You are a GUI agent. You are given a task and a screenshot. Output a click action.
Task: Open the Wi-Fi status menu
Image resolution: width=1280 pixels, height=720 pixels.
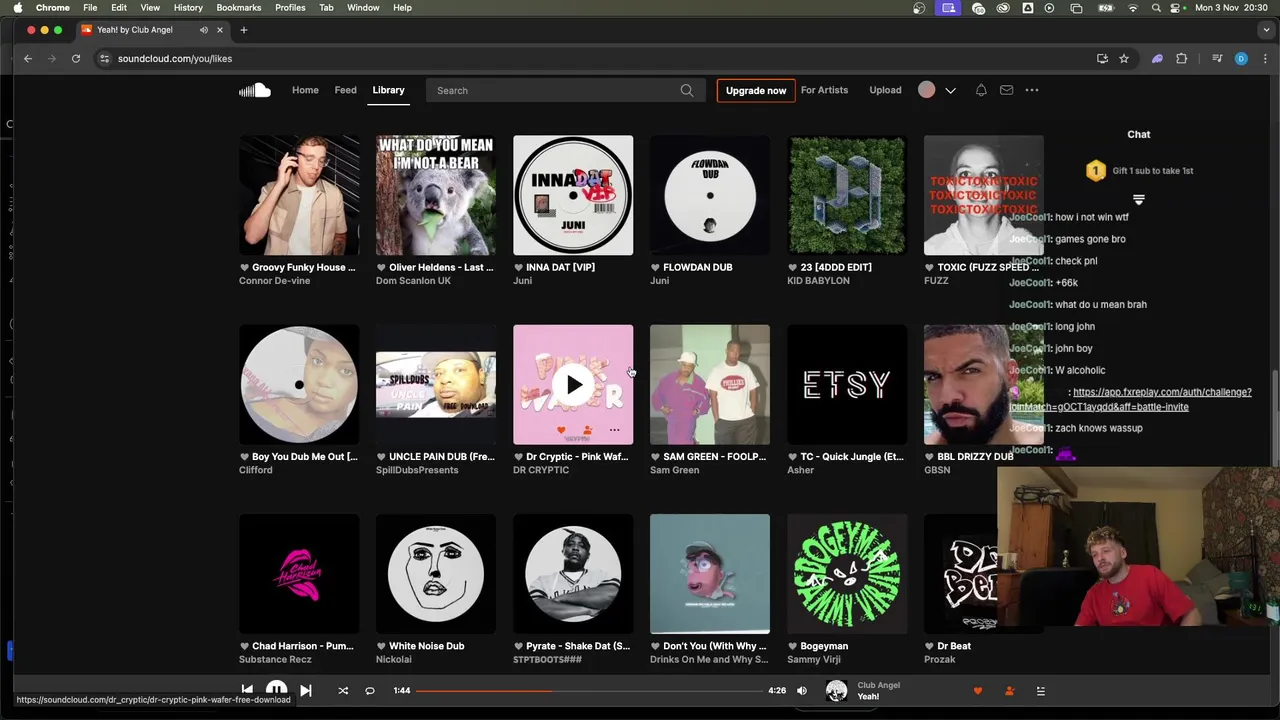pyautogui.click(x=1132, y=7)
